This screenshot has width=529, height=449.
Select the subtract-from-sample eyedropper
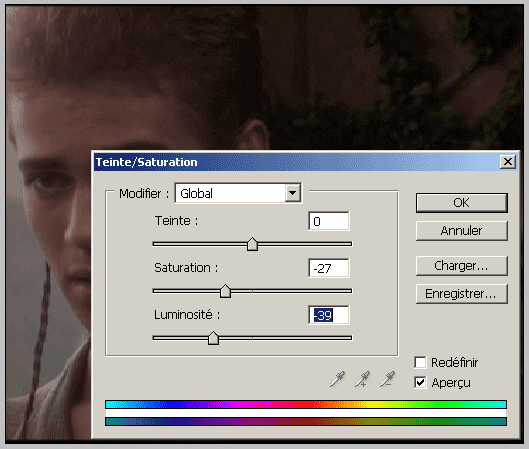pyautogui.click(x=388, y=379)
